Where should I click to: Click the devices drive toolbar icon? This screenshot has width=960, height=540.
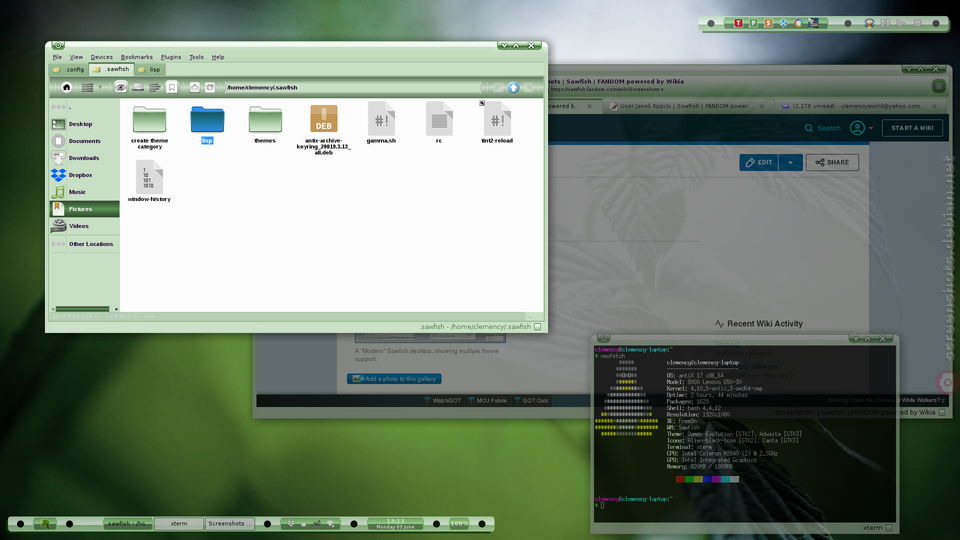138,88
